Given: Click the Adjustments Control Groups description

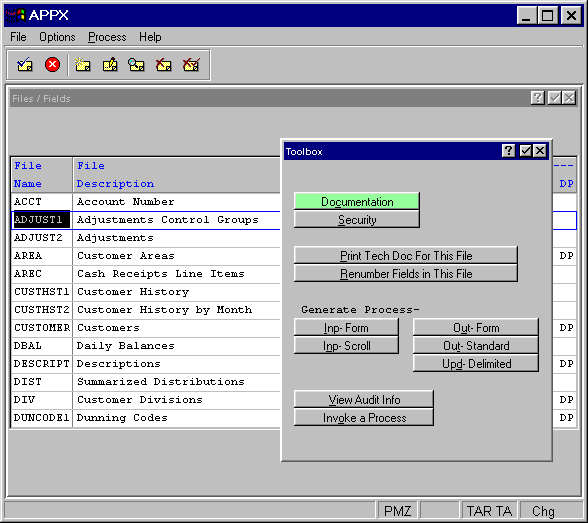Looking at the screenshot, I should [x=168, y=220].
